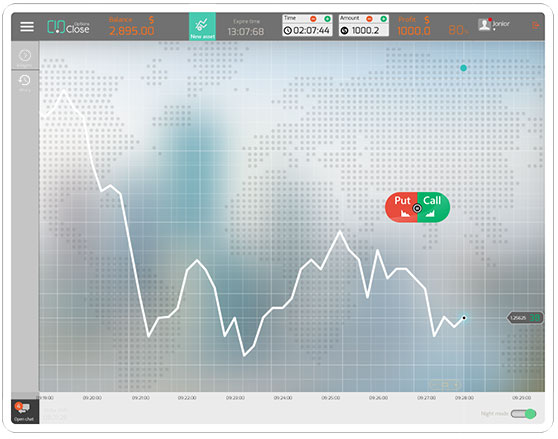Click the Jonior user profile avatar
The width and height of the screenshot is (558, 439).
click(x=485, y=25)
